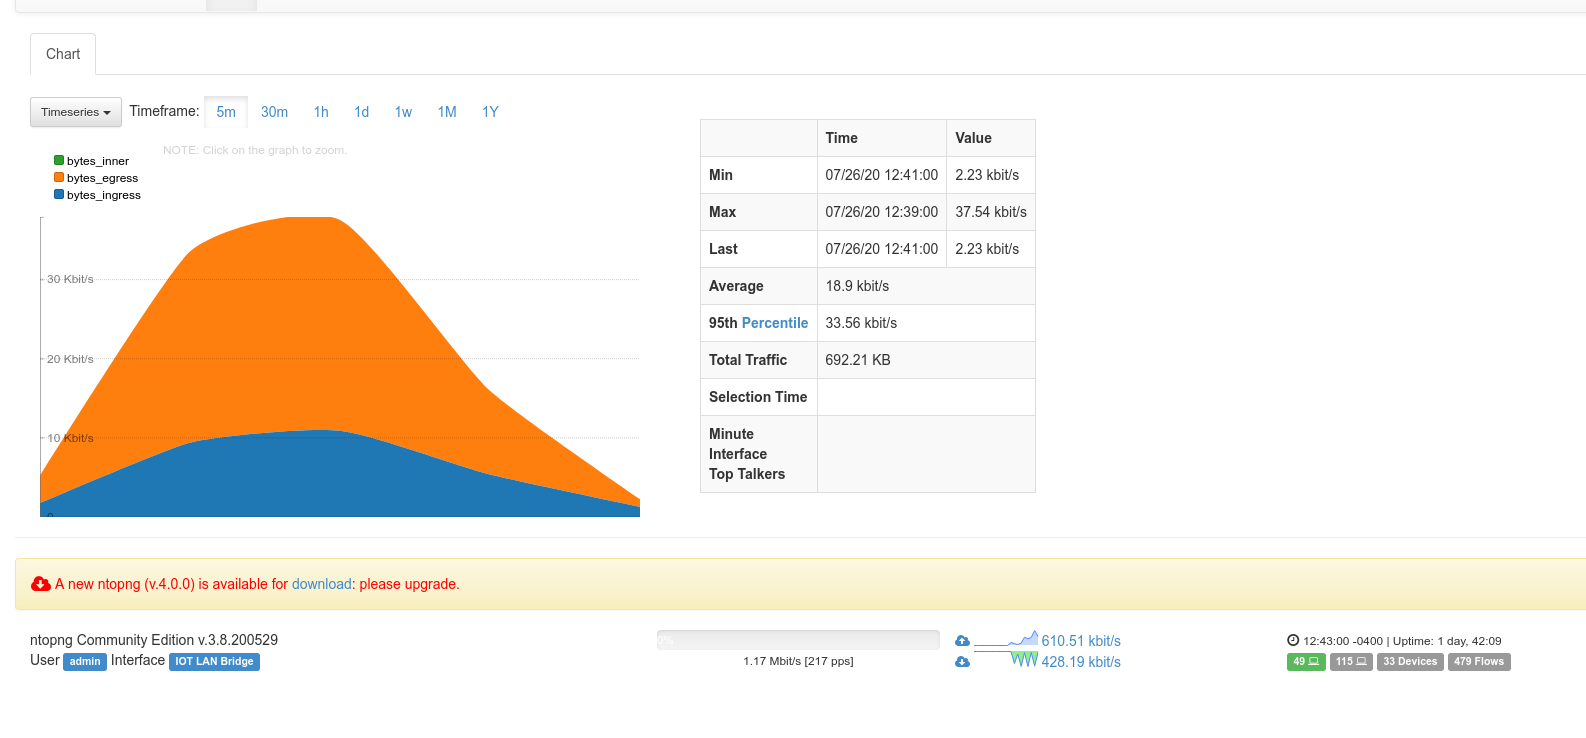This screenshot has width=1586, height=738.
Task: Click the download traffic sparkline graph
Action: 1006,659
